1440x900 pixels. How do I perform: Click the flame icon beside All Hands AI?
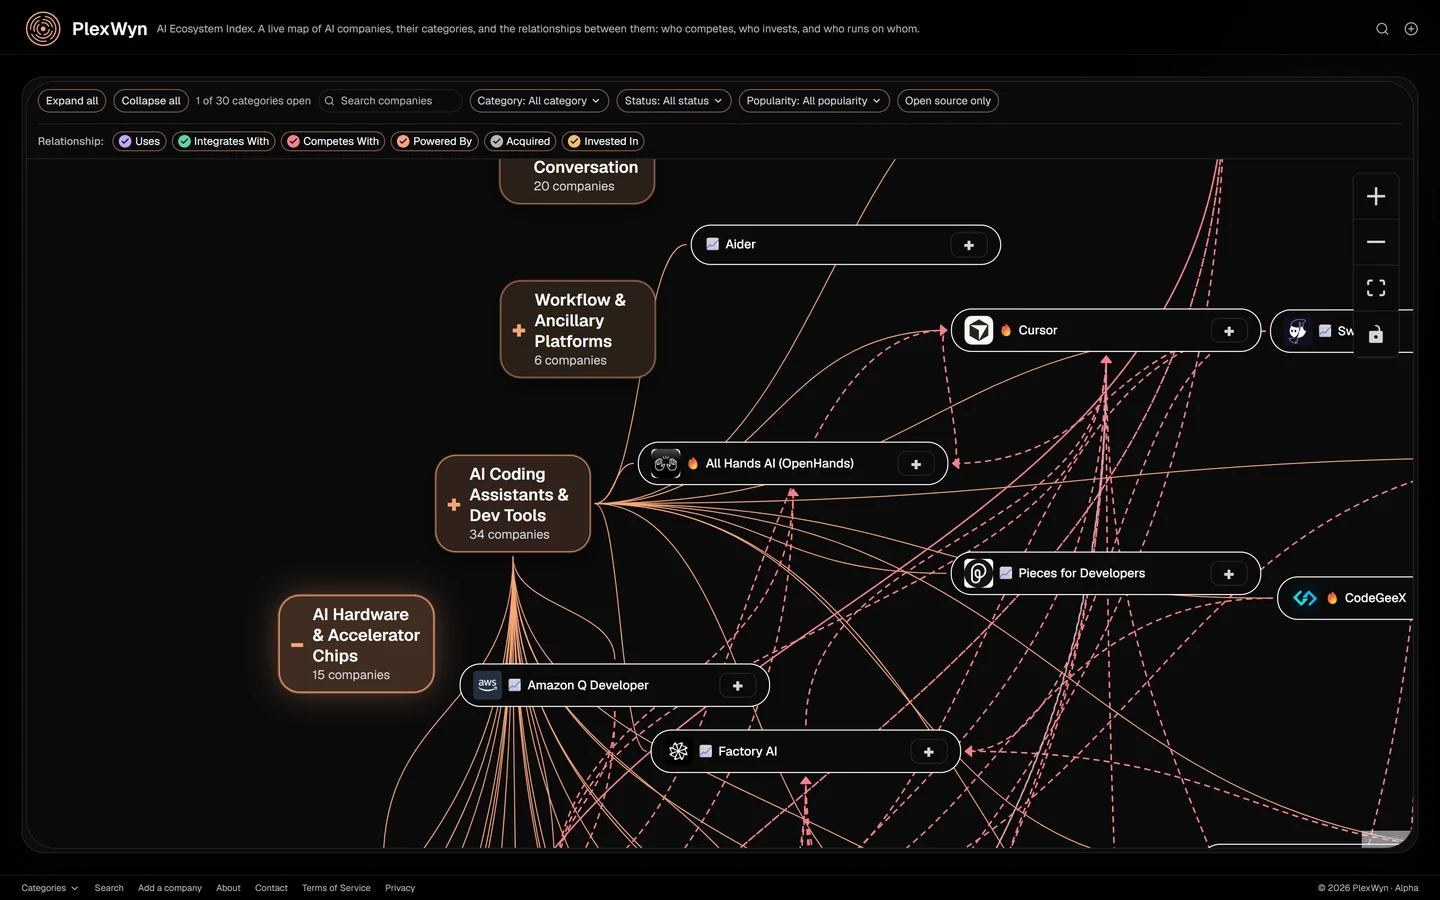[x=693, y=464]
